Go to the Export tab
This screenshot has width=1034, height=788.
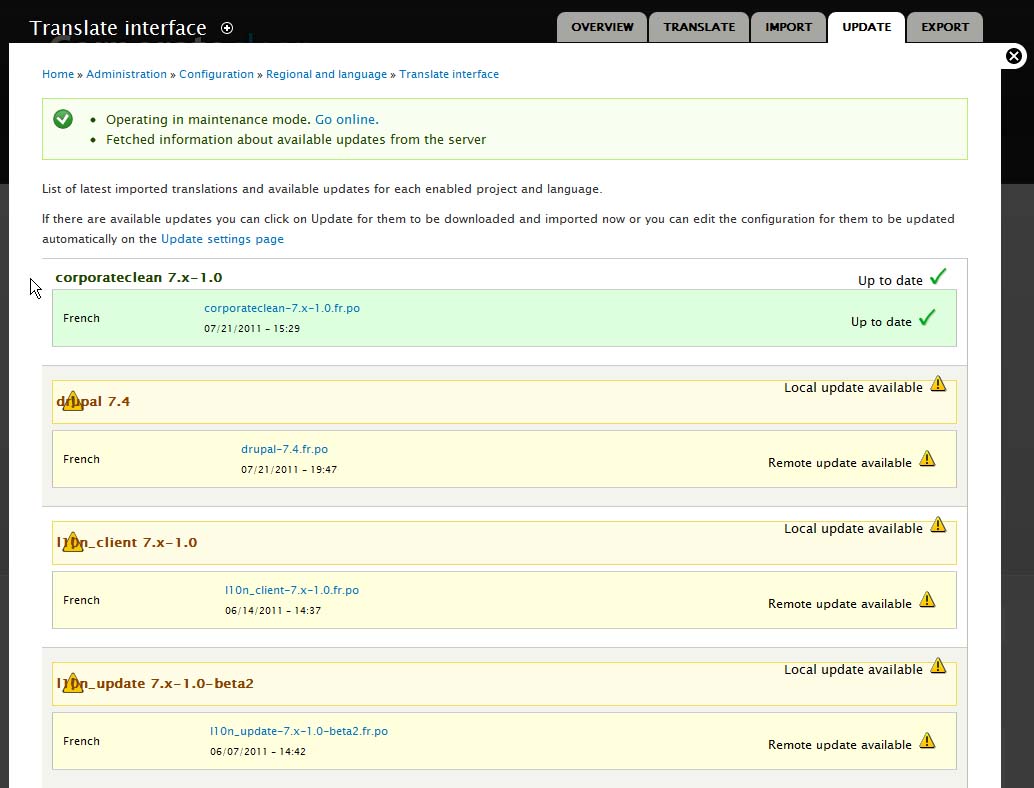tap(945, 27)
